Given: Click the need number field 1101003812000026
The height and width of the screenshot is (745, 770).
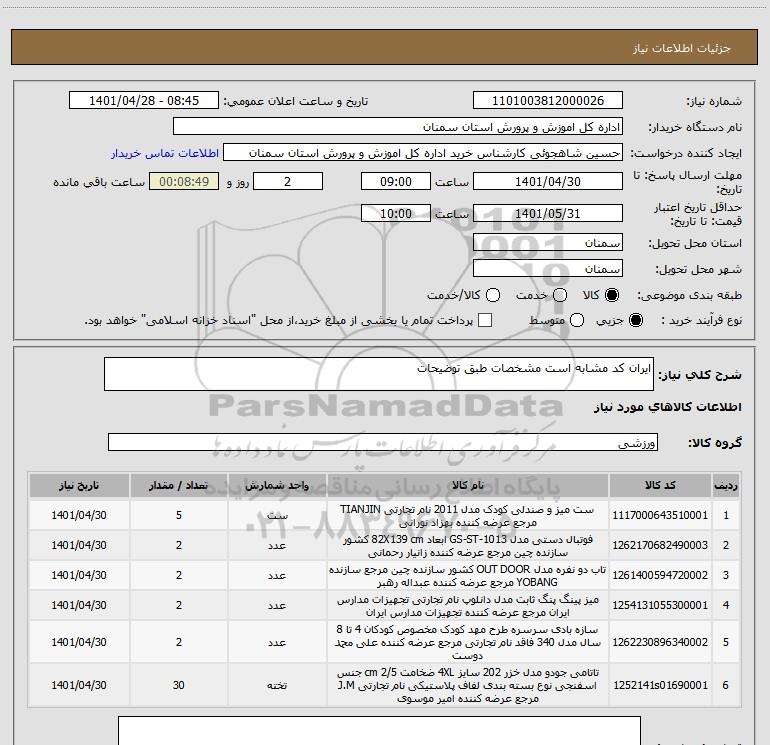Looking at the screenshot, I should 548,101.
